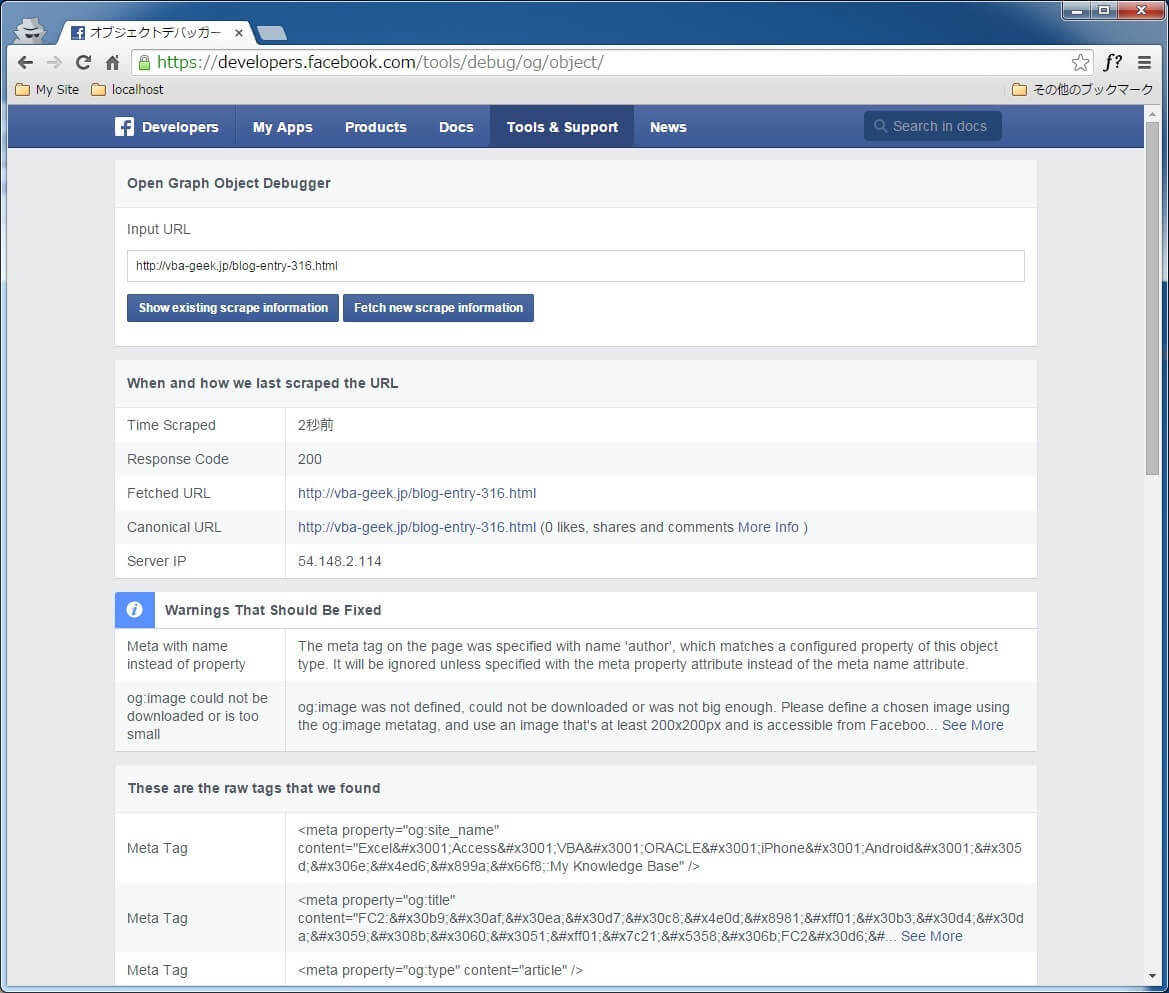
Task: Click the browser back arrow
Action: (26, 62)
